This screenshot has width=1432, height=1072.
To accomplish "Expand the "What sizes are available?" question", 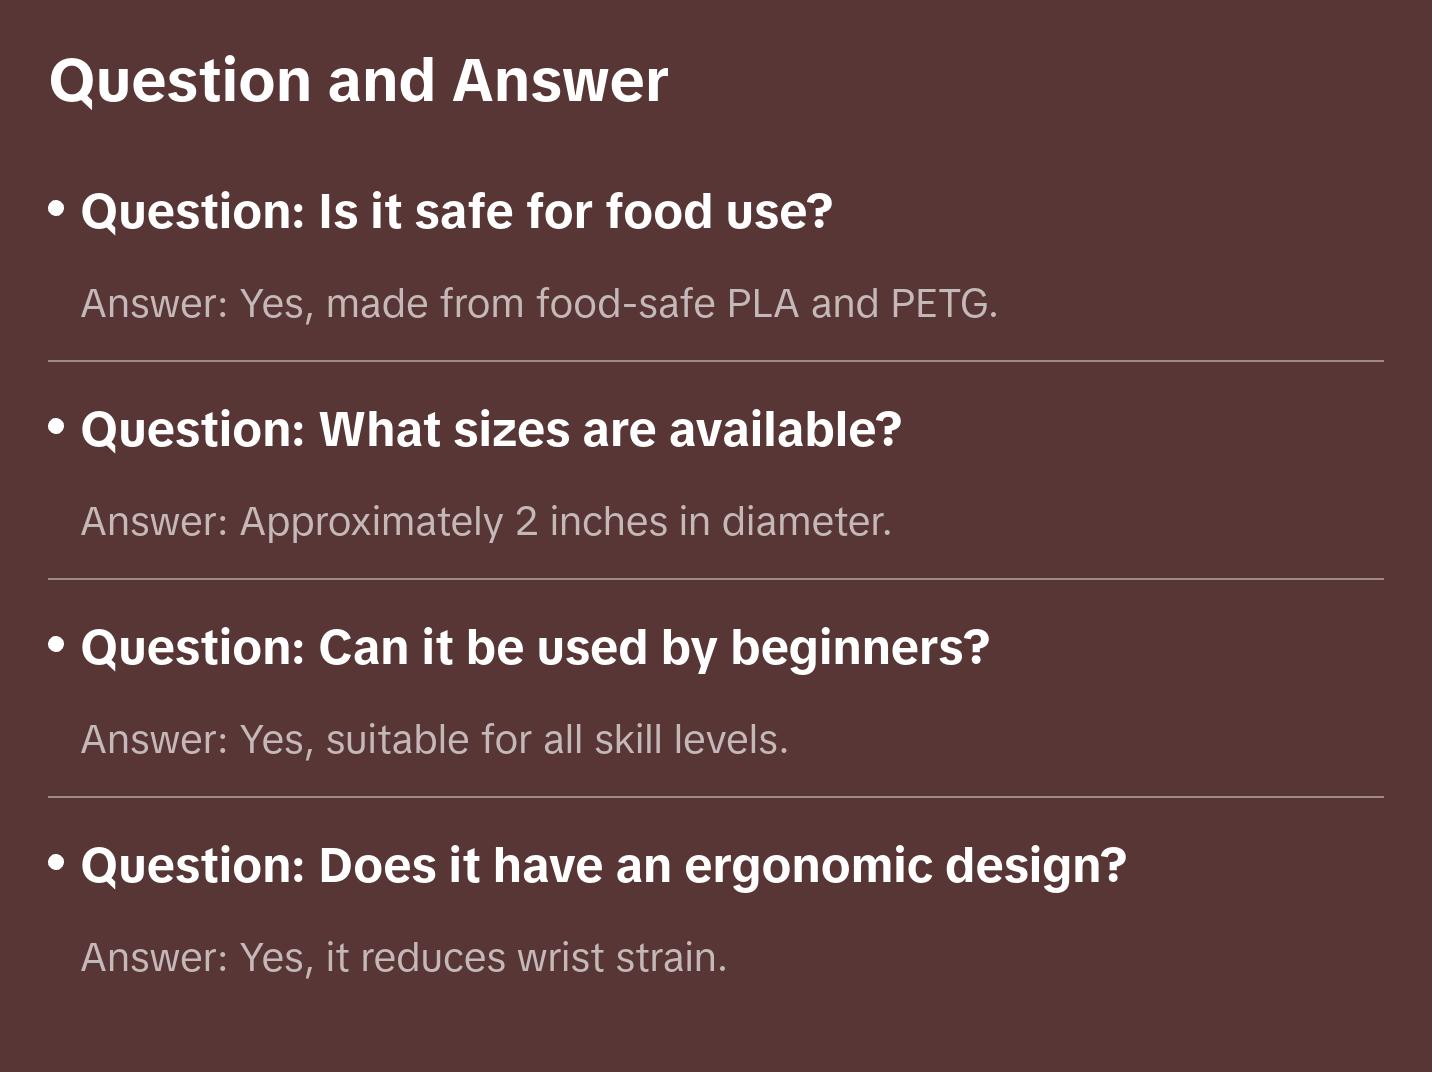I will click(x=491, y=430).
